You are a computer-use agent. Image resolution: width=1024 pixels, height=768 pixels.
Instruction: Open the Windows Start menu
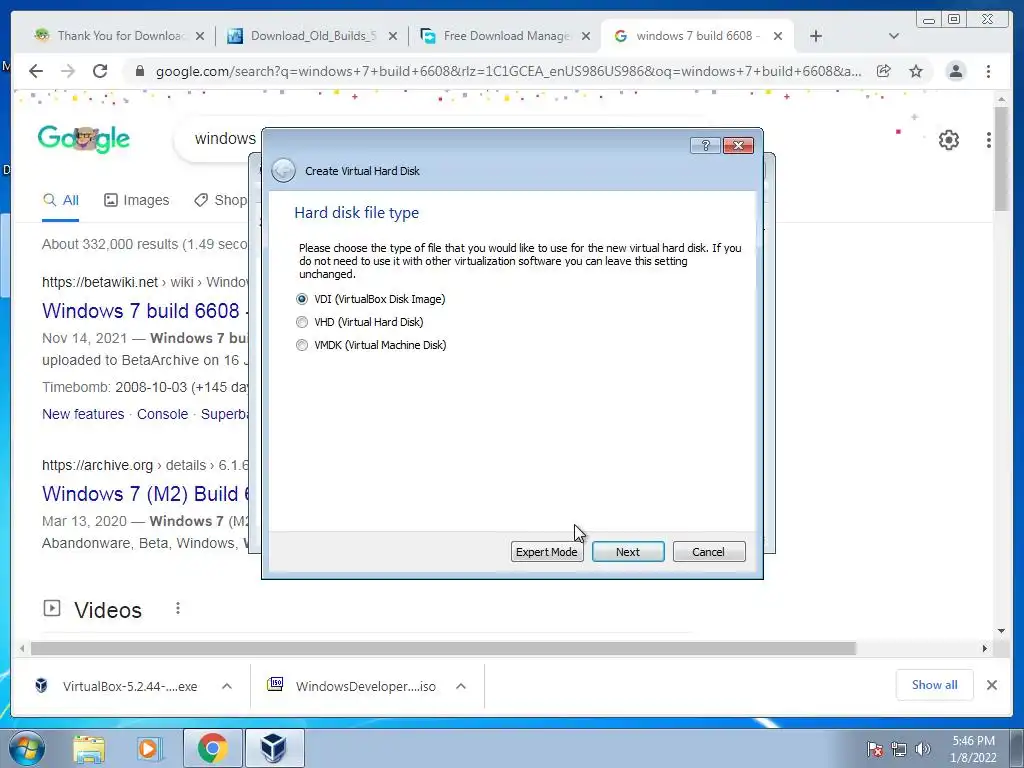26,748
